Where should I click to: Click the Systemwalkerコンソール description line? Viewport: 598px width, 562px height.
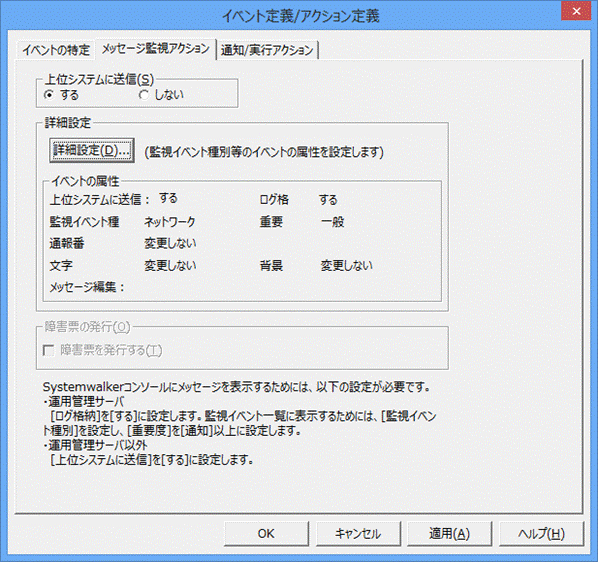click(236, 387)
